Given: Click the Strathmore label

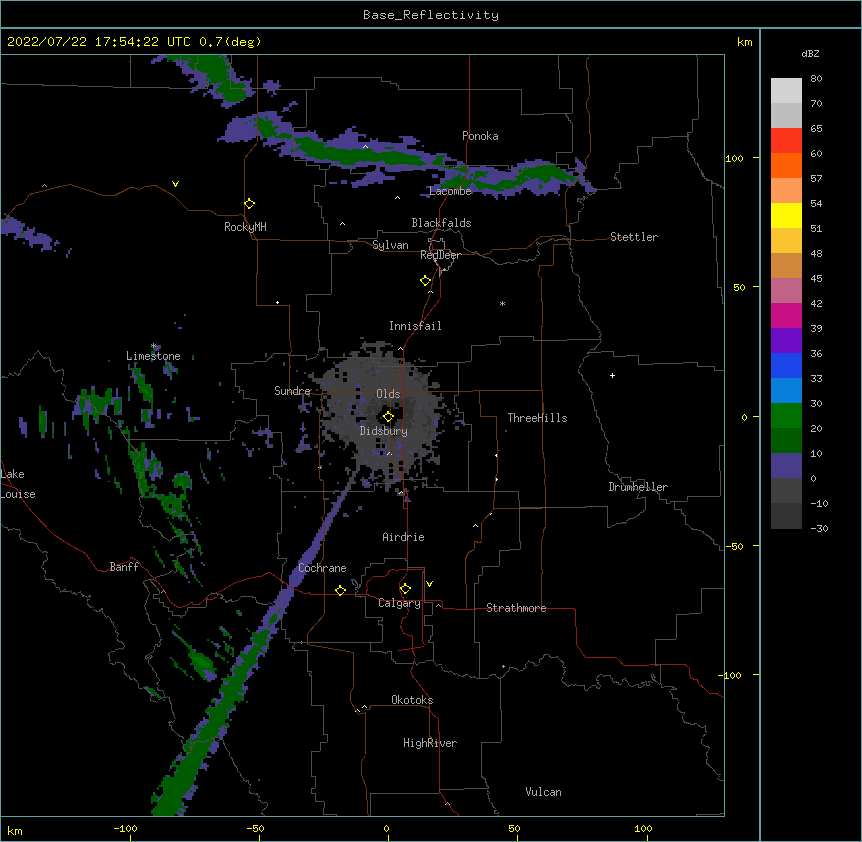Looking at the screenshot, I should [x=516, y=608].
